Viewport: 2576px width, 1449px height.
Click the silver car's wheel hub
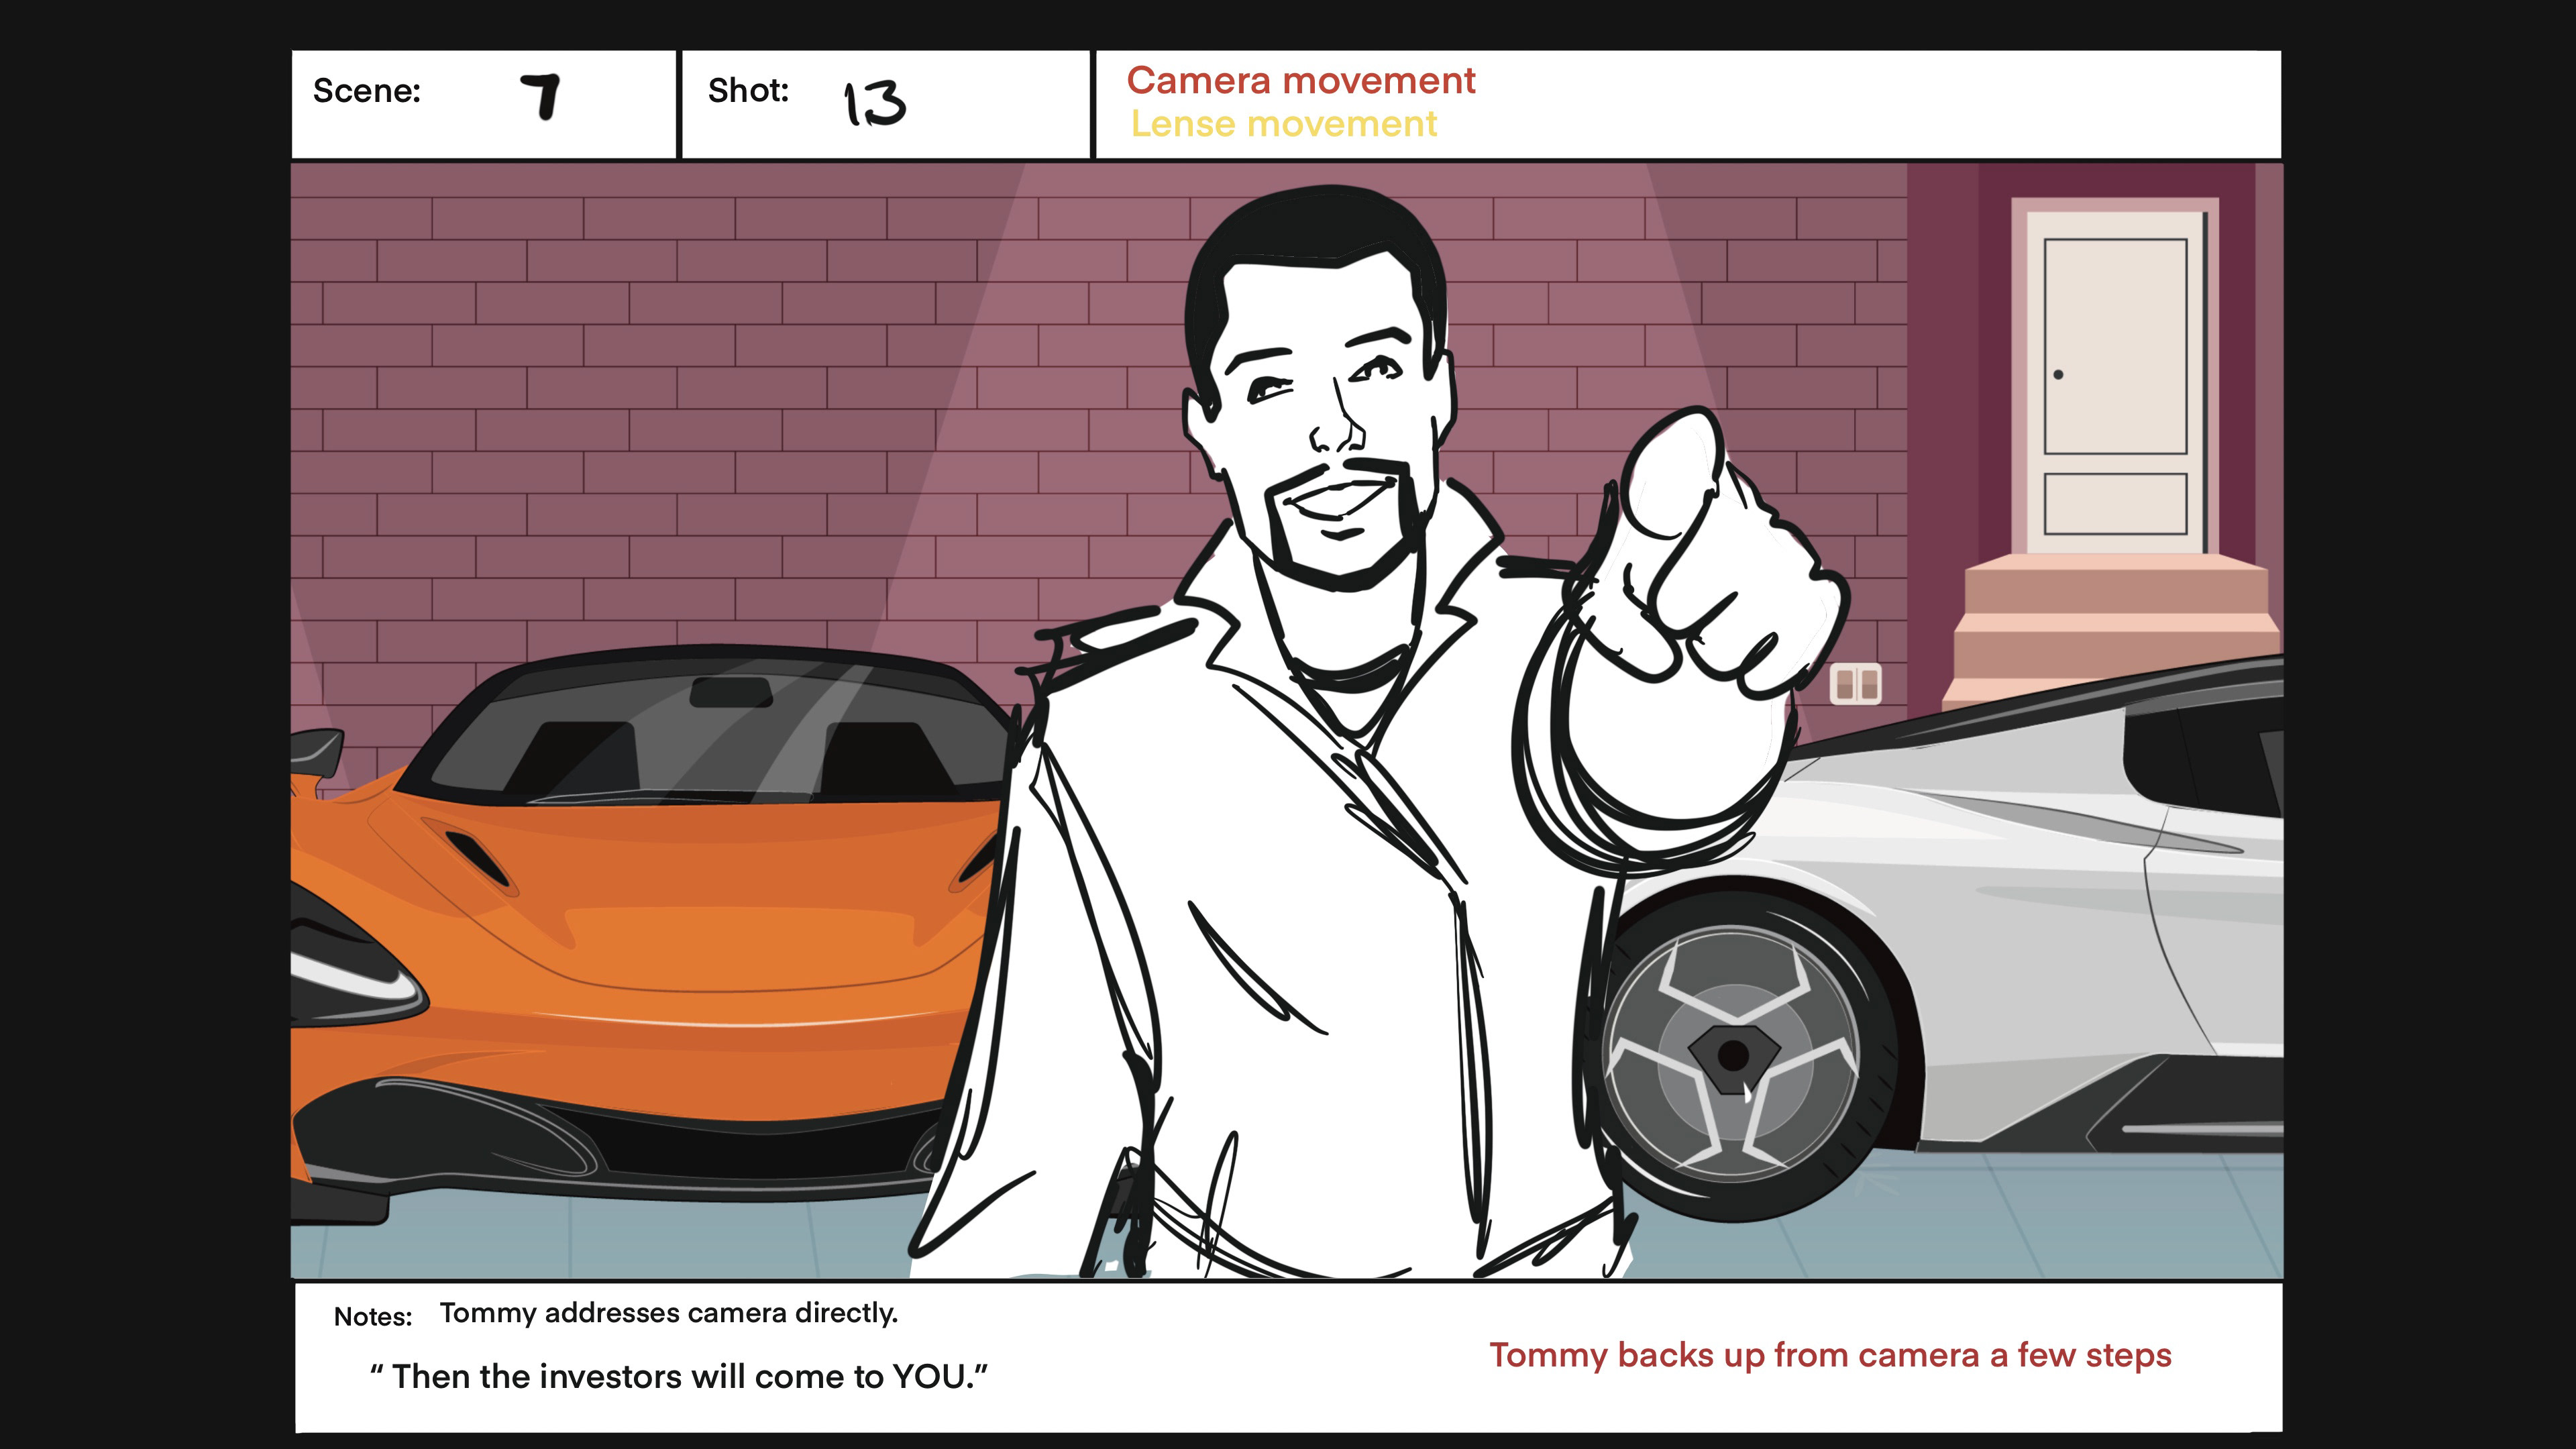1733,1056
